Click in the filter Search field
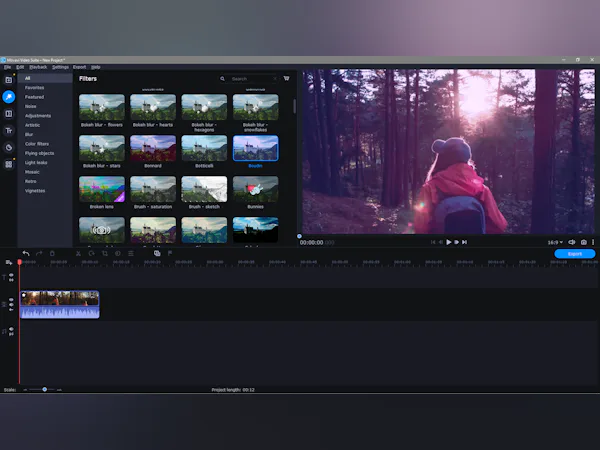Image resolution: width=600 pixels, height=450 pixels. pyautogui.click(x=251, y=79)
